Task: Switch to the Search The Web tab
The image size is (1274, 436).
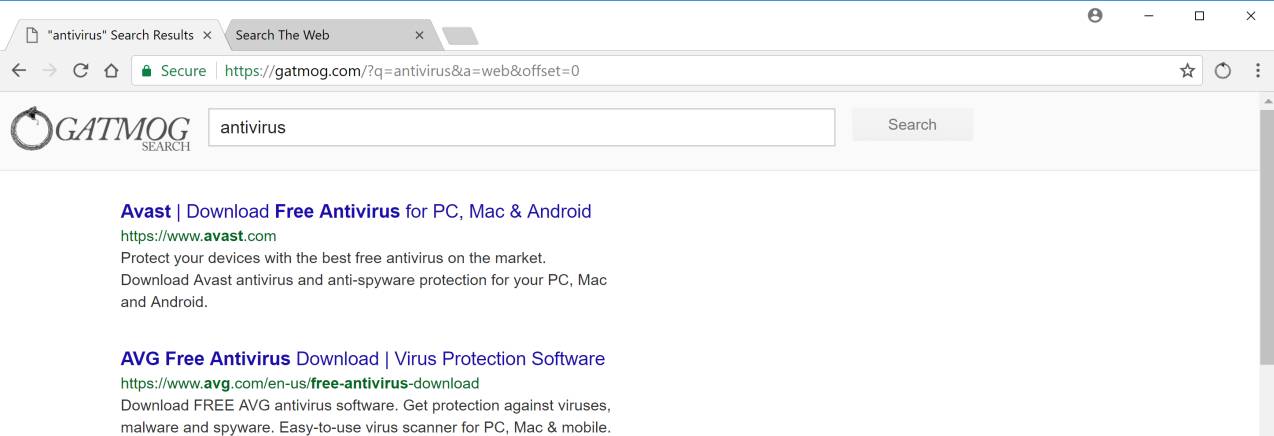Action: [320, 35]
